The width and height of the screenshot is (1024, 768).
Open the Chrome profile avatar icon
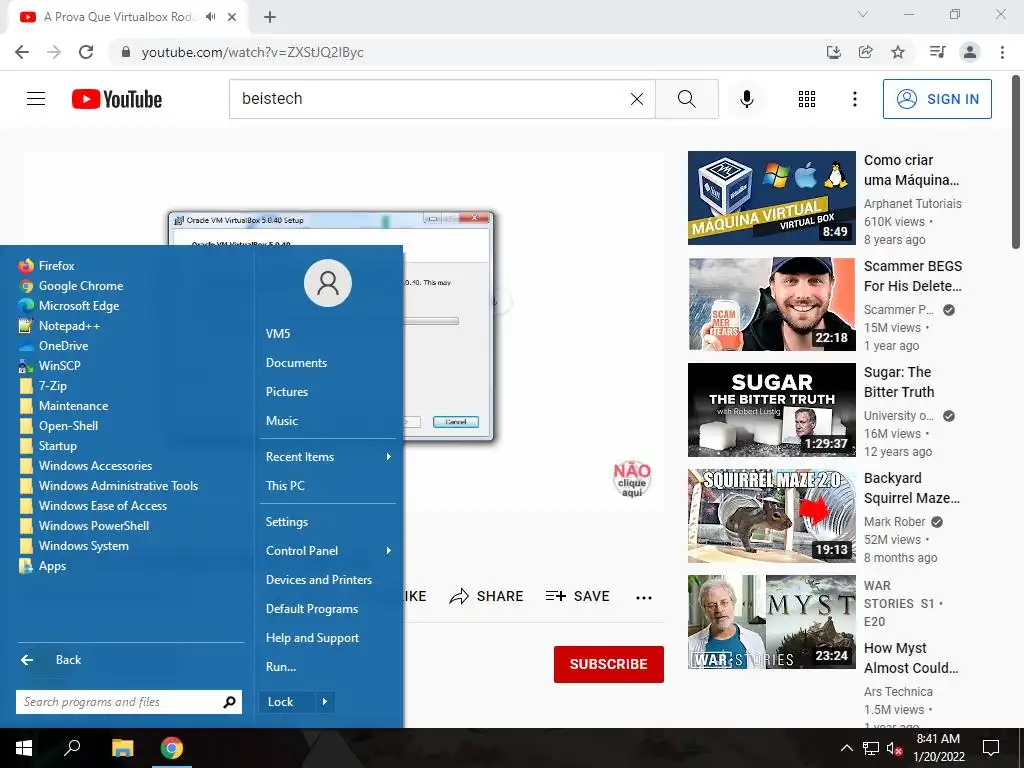(x=970, y=52)
